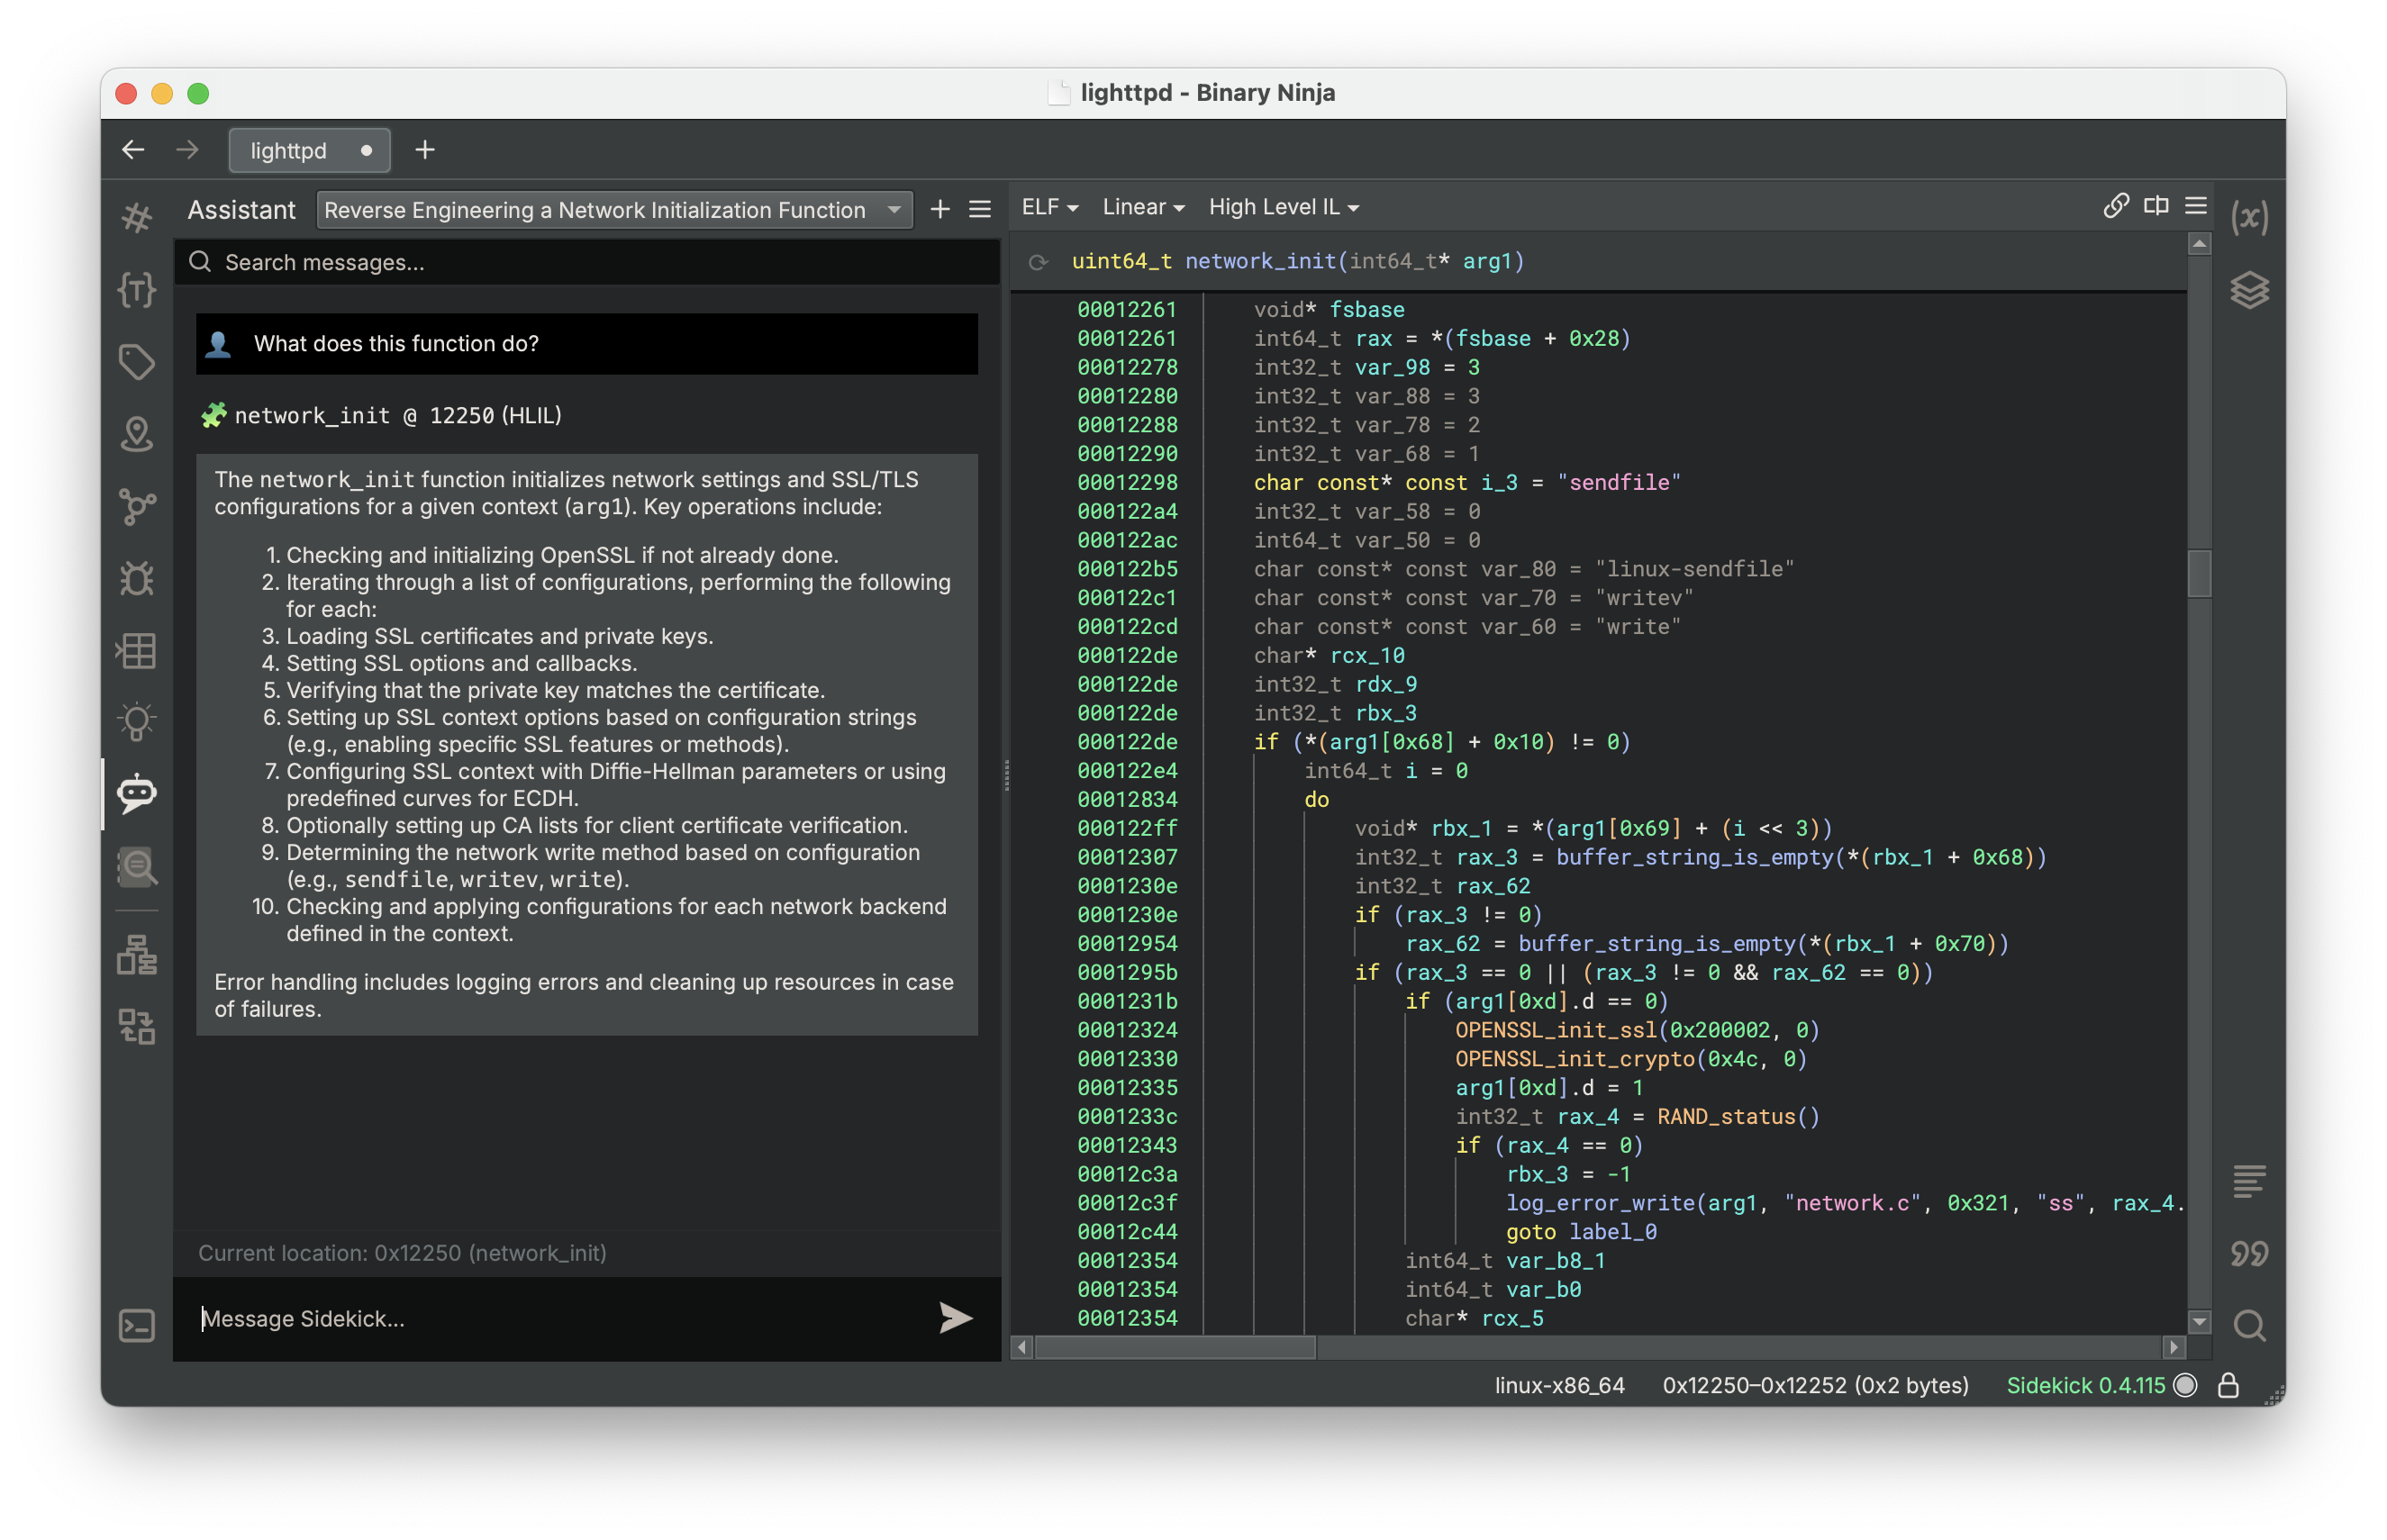Open the Types sidebar panel
Screen dimensions: 2387x1540
coord(137,290)
